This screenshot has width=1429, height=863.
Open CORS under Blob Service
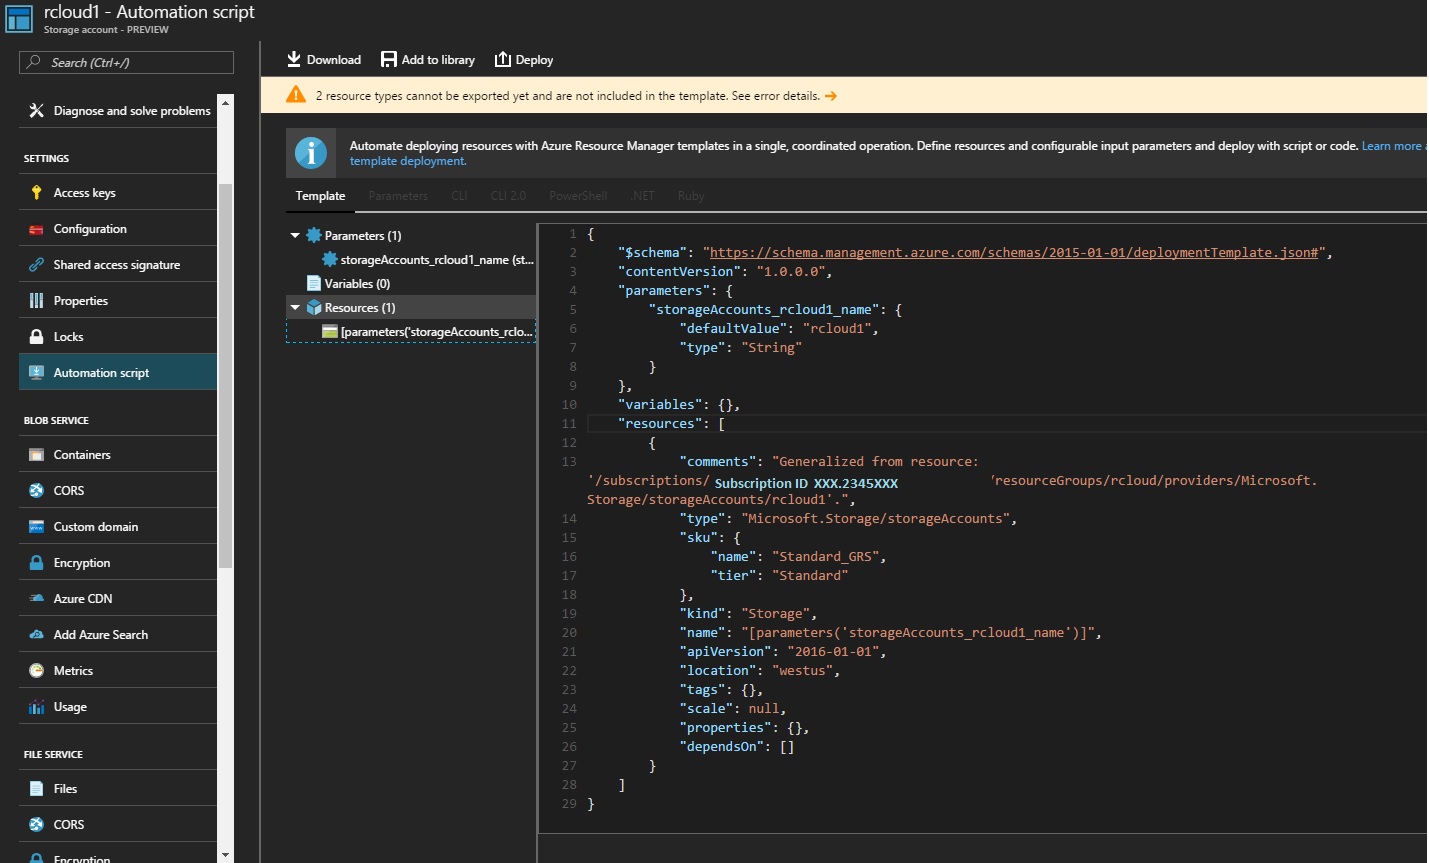coord(70,490)
